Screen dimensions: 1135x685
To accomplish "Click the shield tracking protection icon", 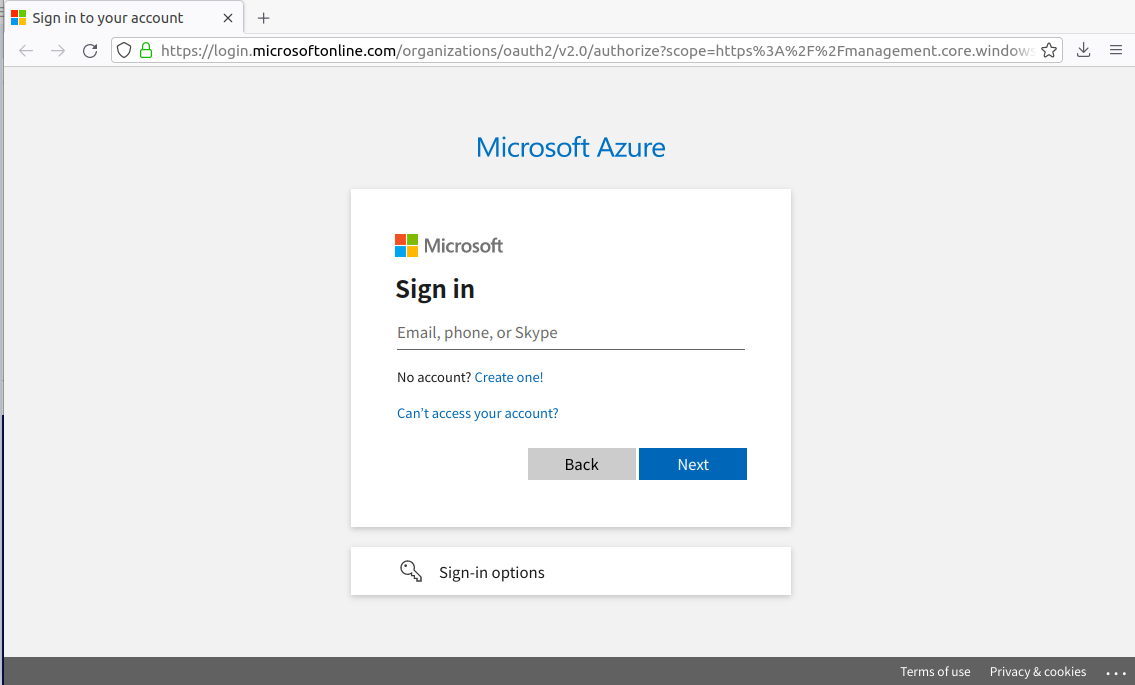I will pyautogui.click(x=123, y=49).
